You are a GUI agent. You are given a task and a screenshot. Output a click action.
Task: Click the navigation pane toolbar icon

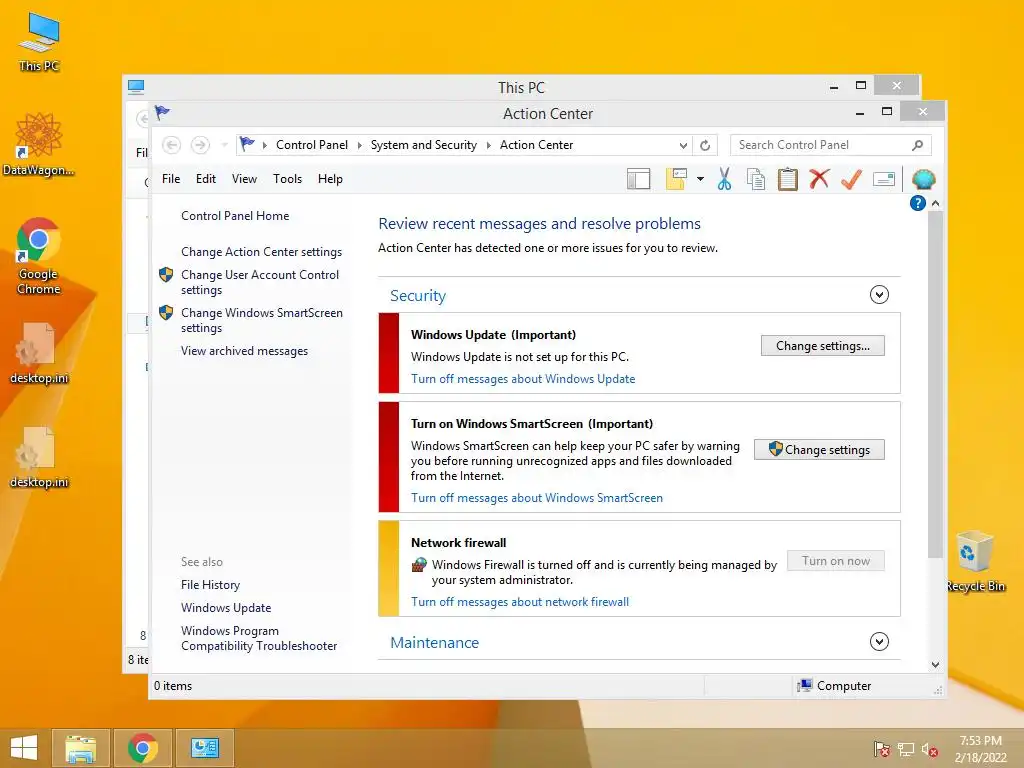638,178
